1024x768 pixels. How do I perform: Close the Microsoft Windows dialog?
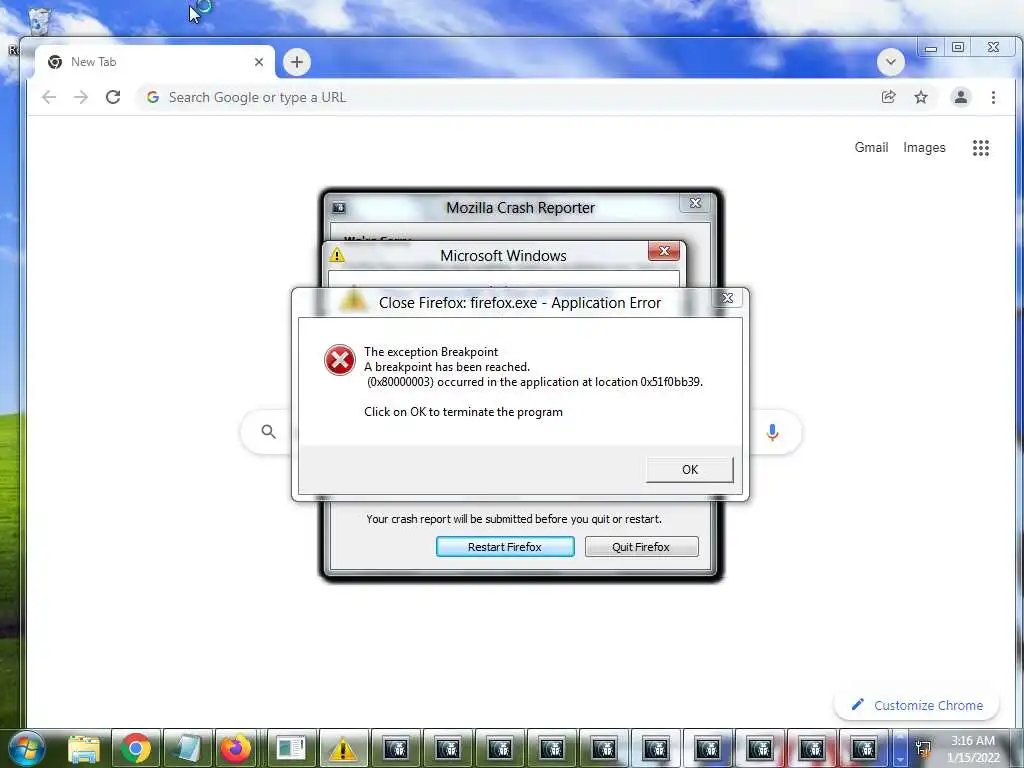pos(664,251)
